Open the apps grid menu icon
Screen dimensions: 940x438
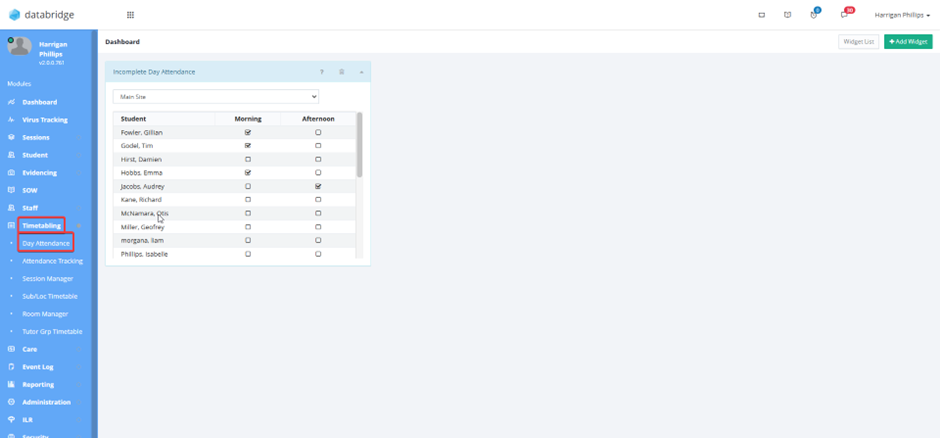tap(130, 15)
